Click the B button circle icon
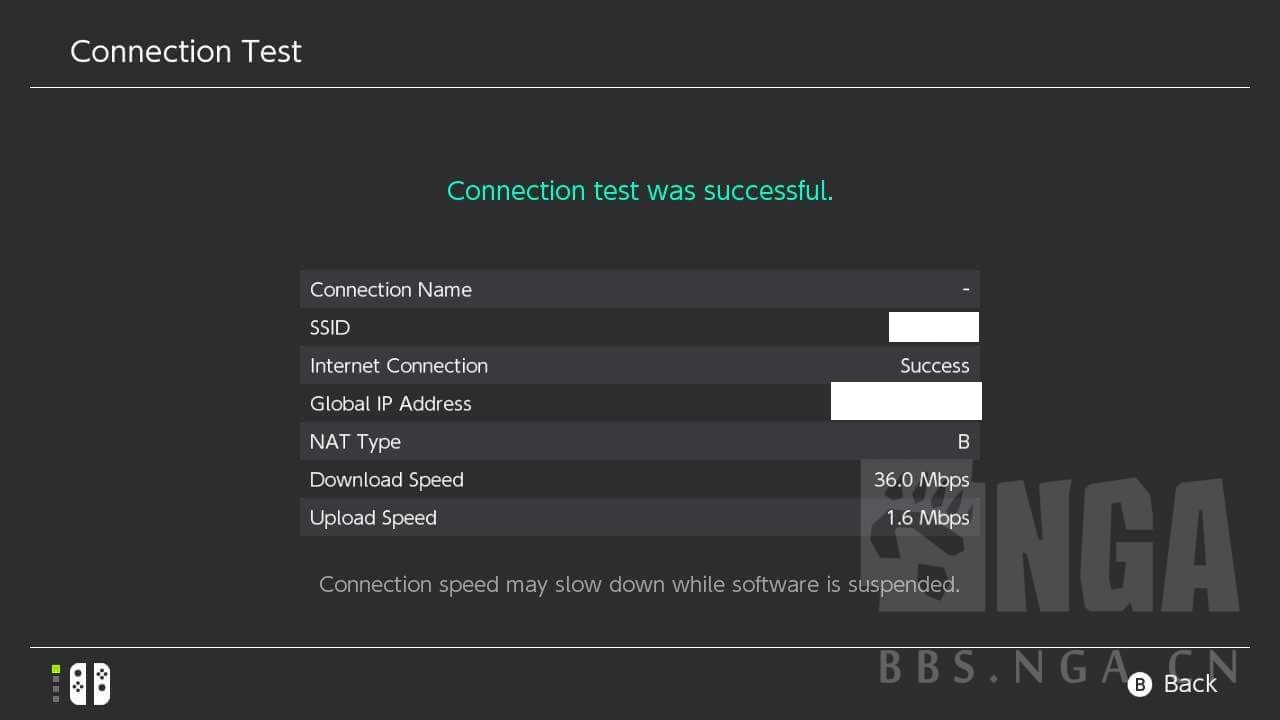Image resolution: width=1280 pixels, height=720 pixels. (1140, 685)
